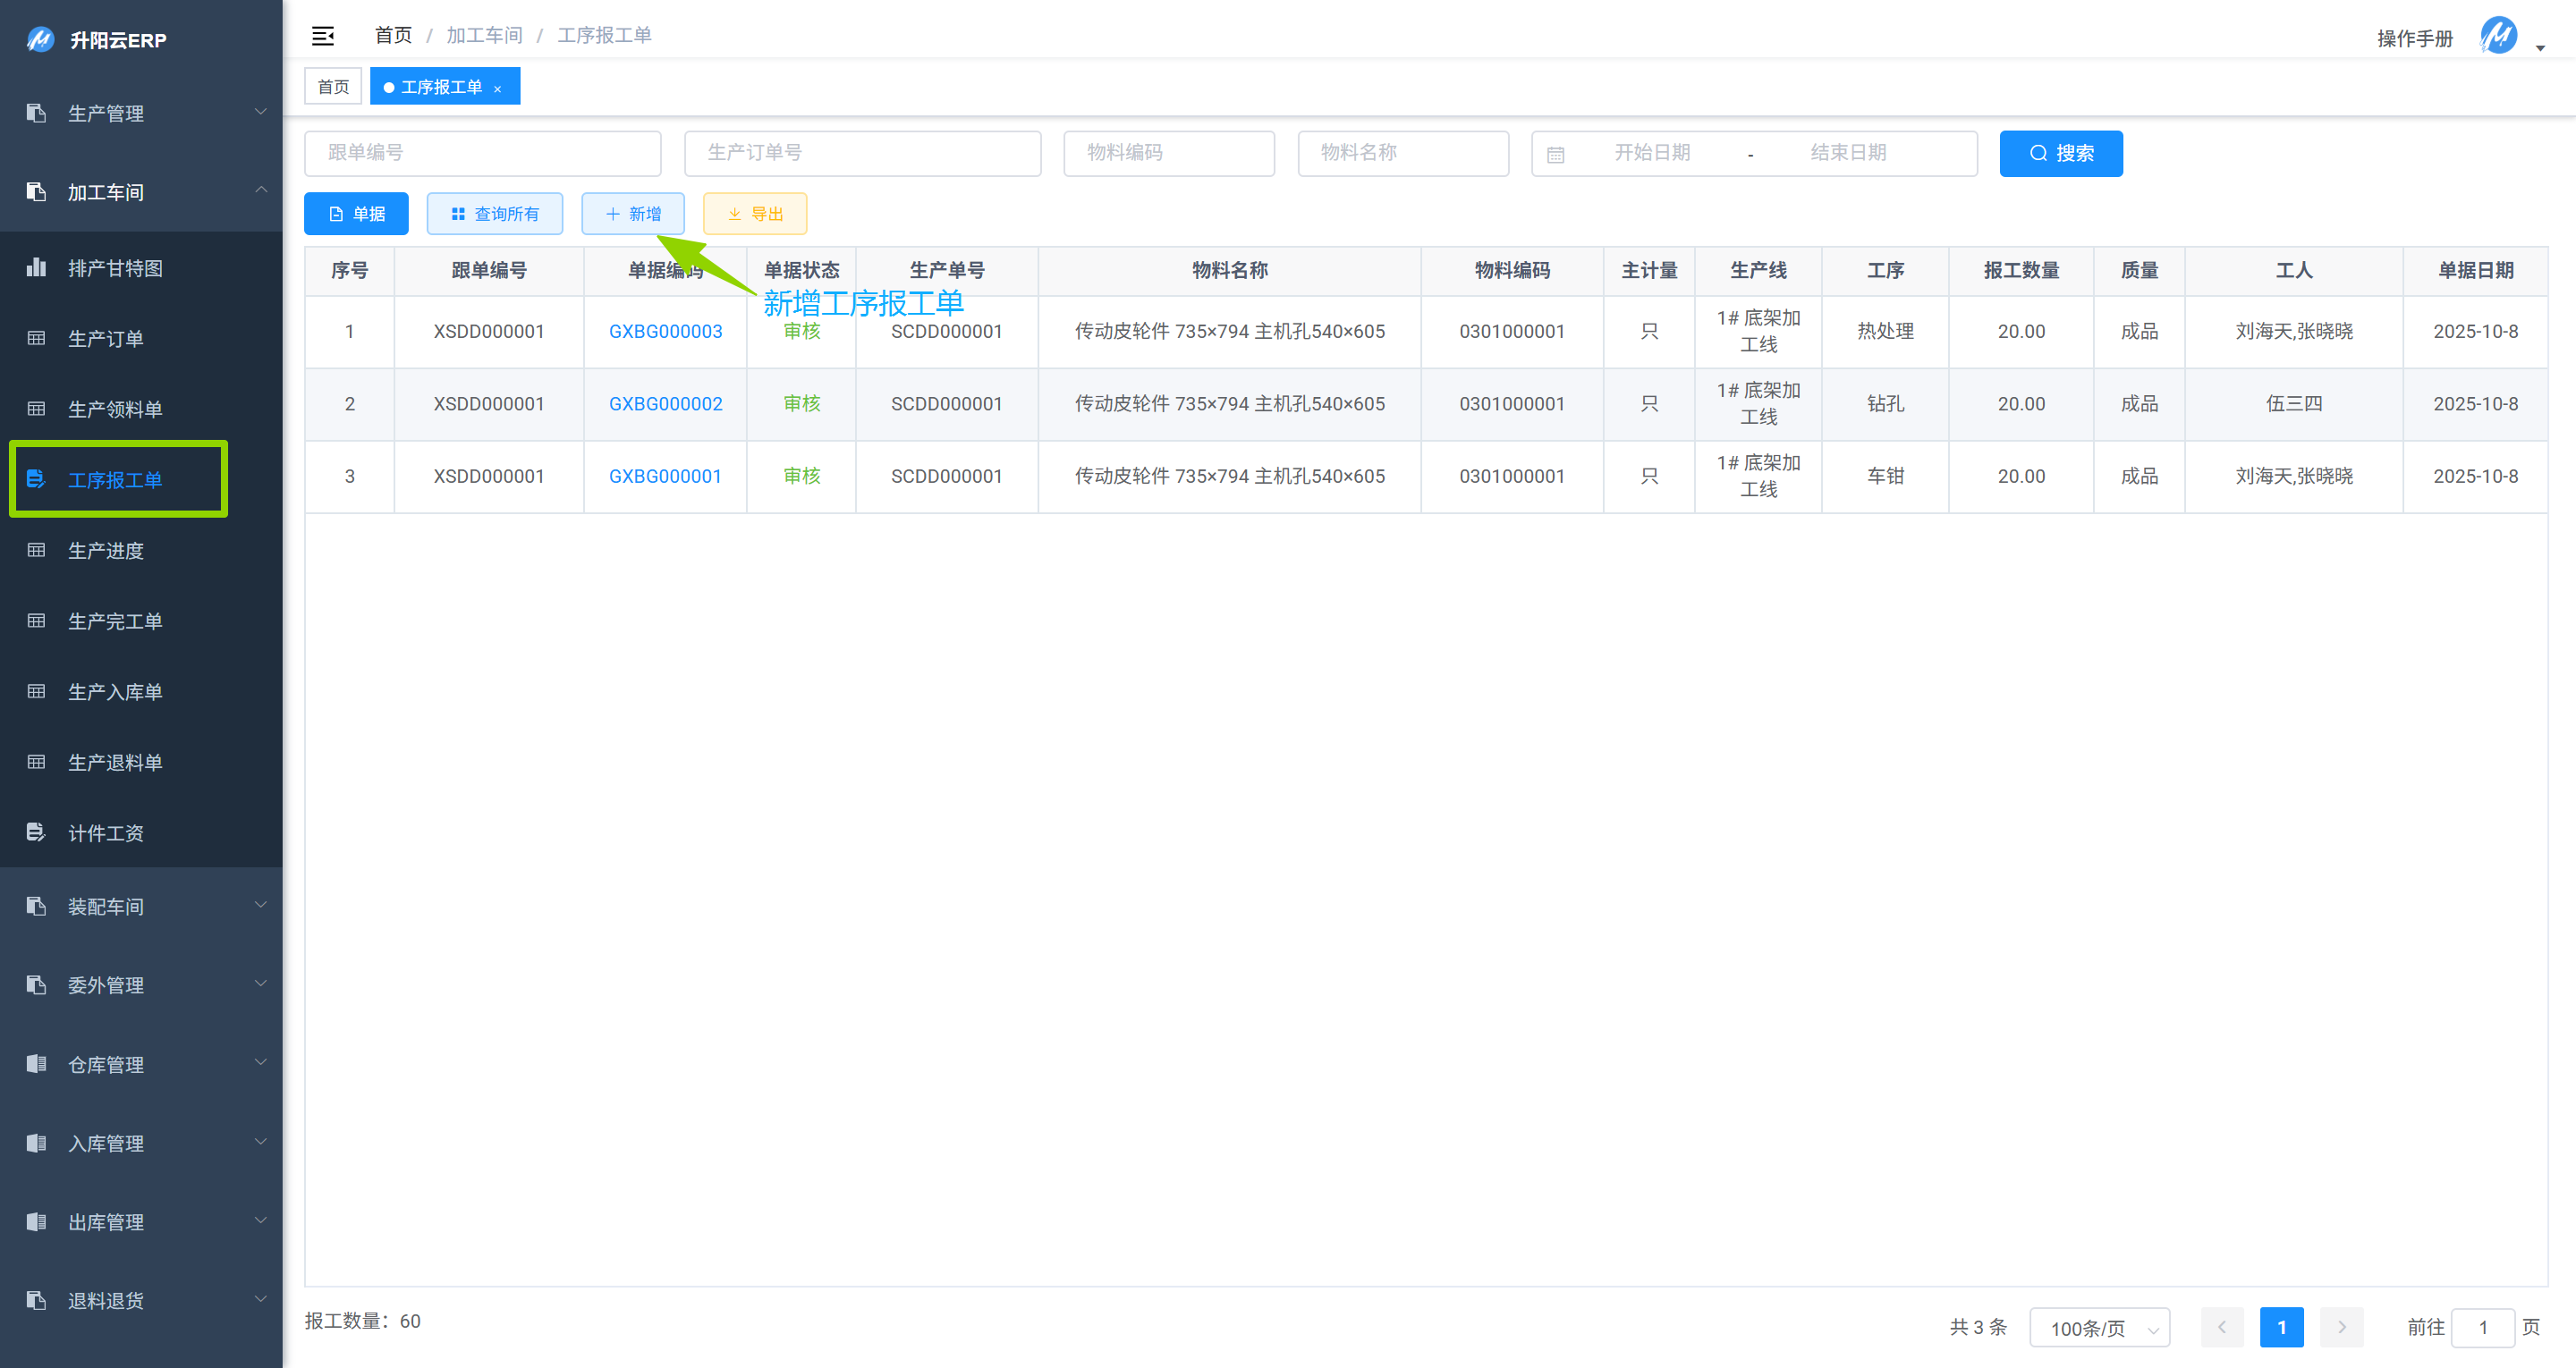The image size is (2576, 1368).
Task: Click the user avatar icon top right
Action: [2498, 36]
